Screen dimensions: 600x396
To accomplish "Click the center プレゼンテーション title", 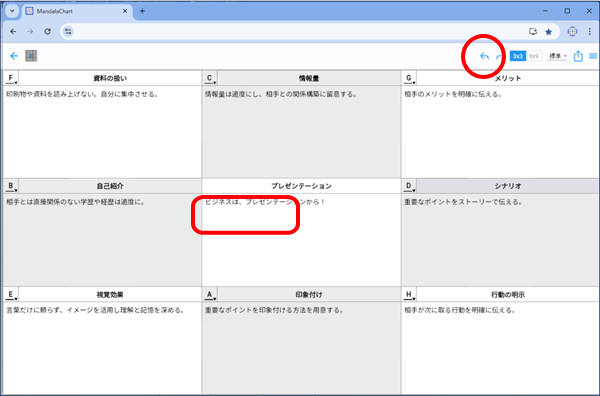I will pos(302,186).
